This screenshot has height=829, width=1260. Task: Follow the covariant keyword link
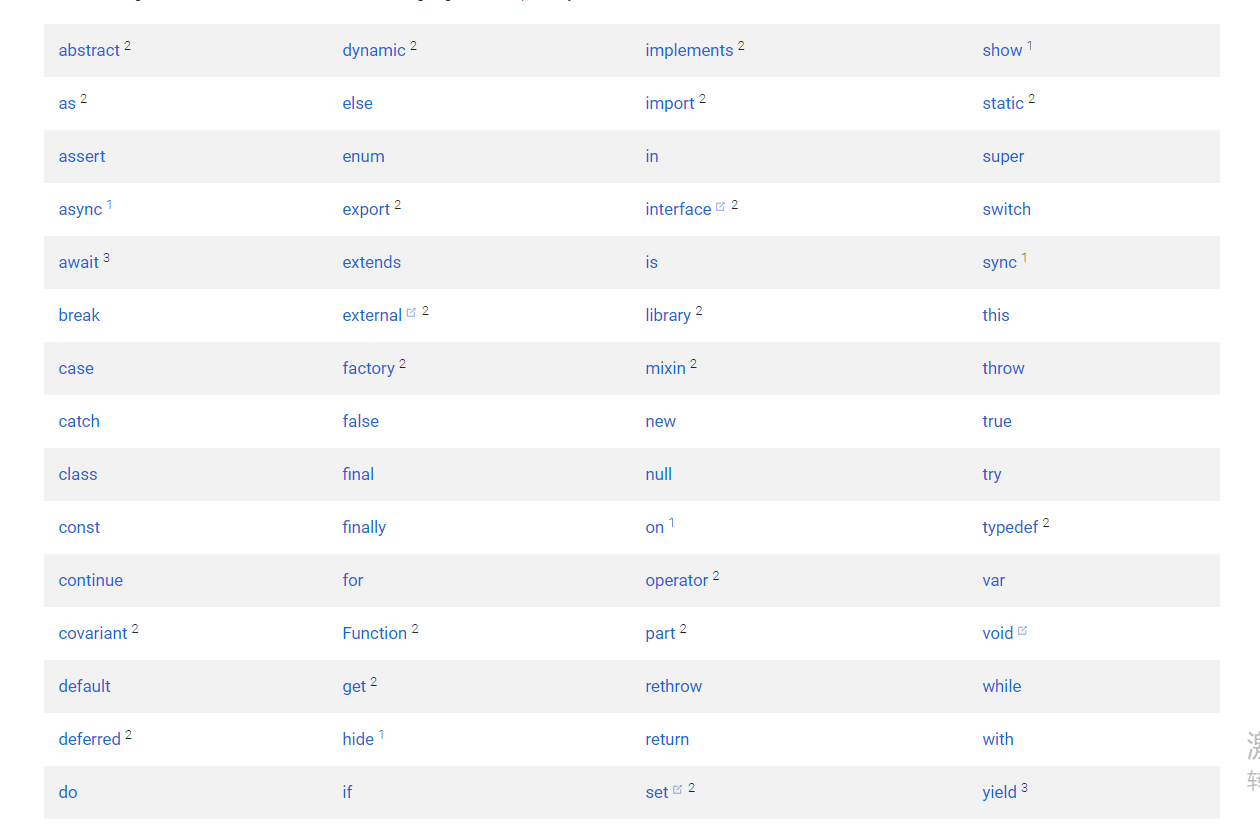click(x=93, y=633)
